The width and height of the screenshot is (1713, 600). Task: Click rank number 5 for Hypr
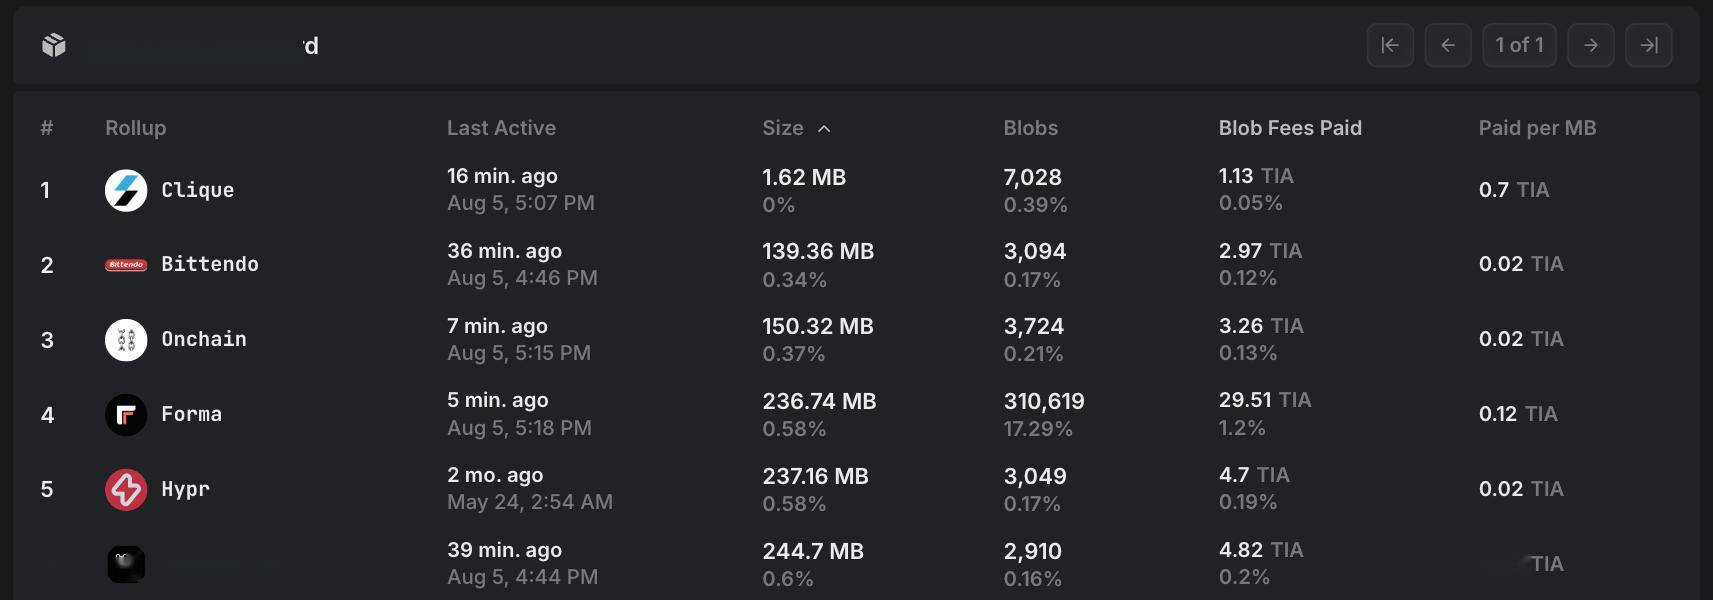tap(47, 489)
